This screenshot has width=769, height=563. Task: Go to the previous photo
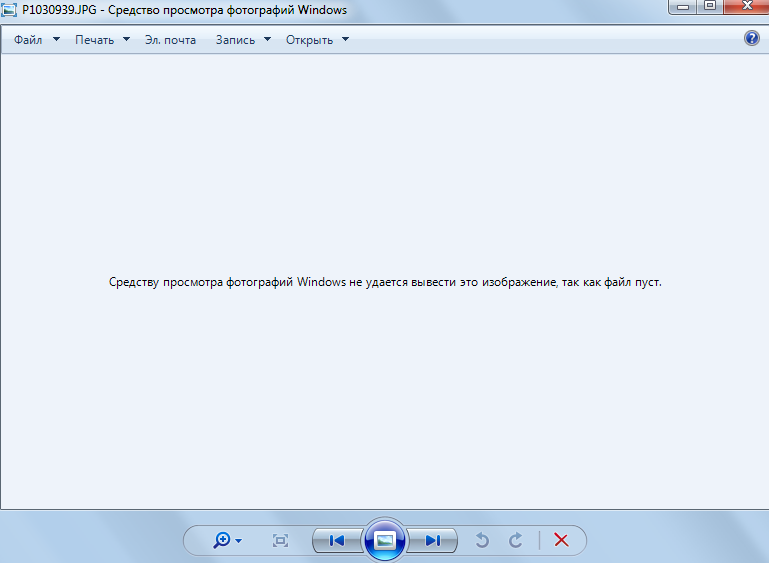(337, 540)
